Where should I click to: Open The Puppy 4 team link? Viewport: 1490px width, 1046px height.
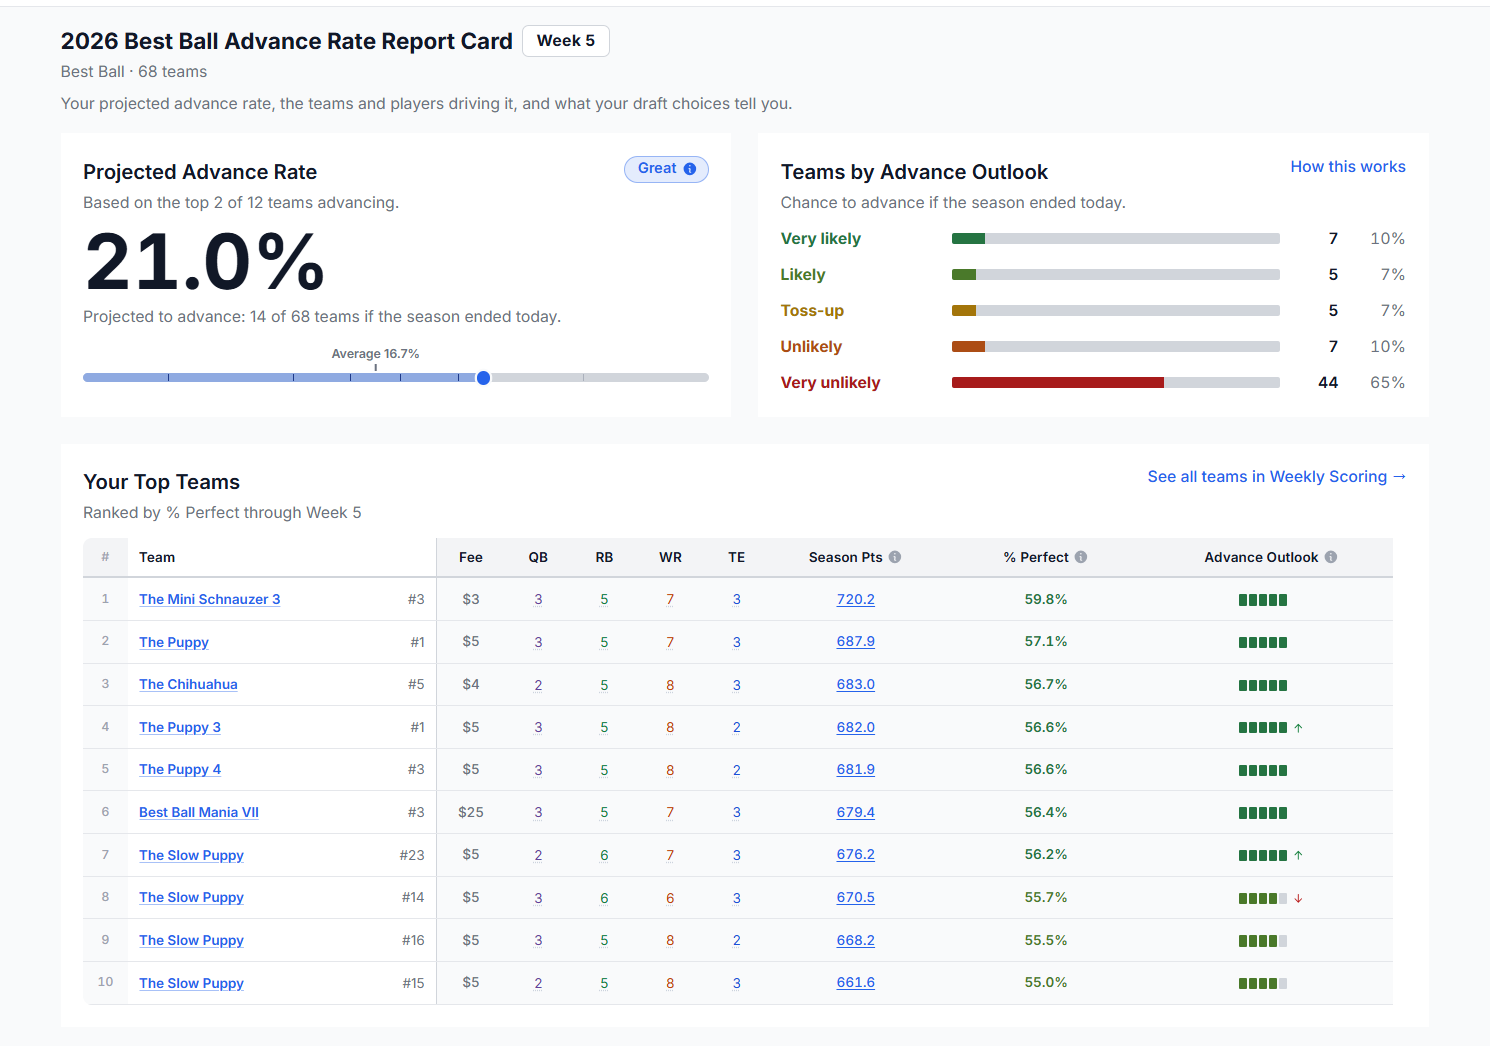(180, 769)
